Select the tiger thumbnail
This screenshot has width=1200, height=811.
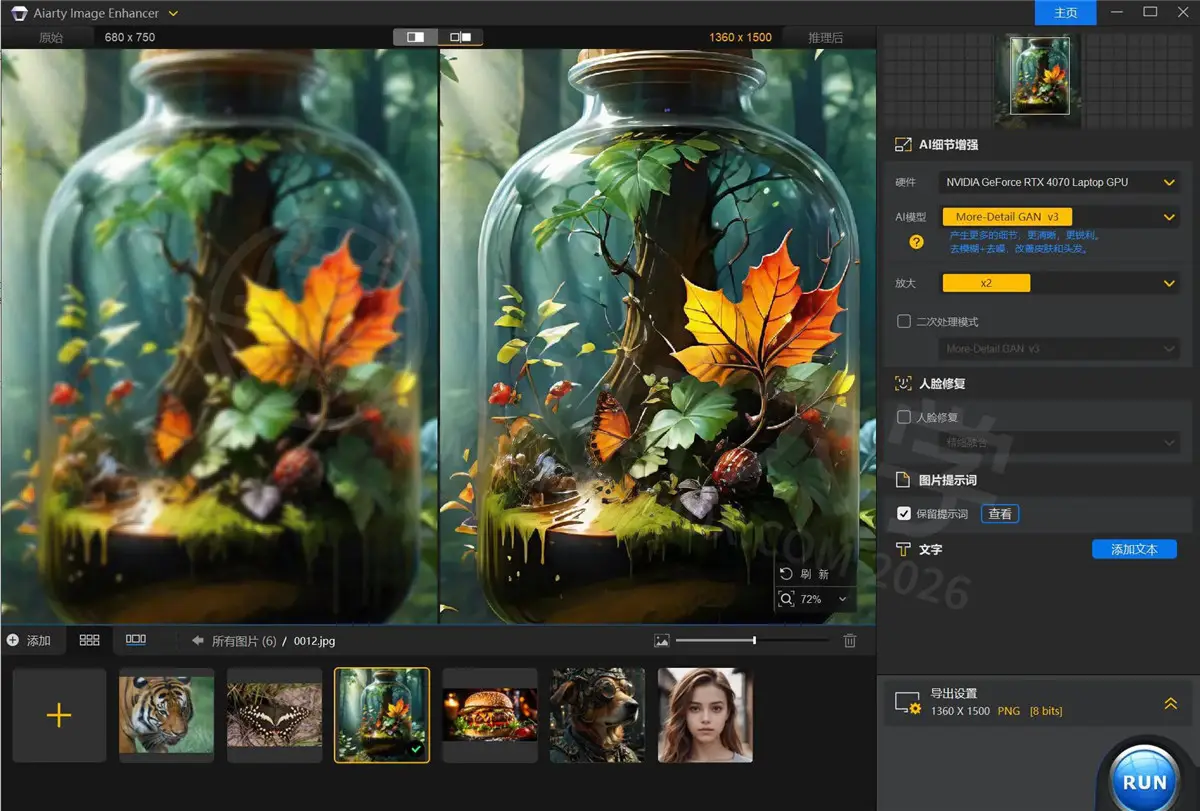[167, 715]
